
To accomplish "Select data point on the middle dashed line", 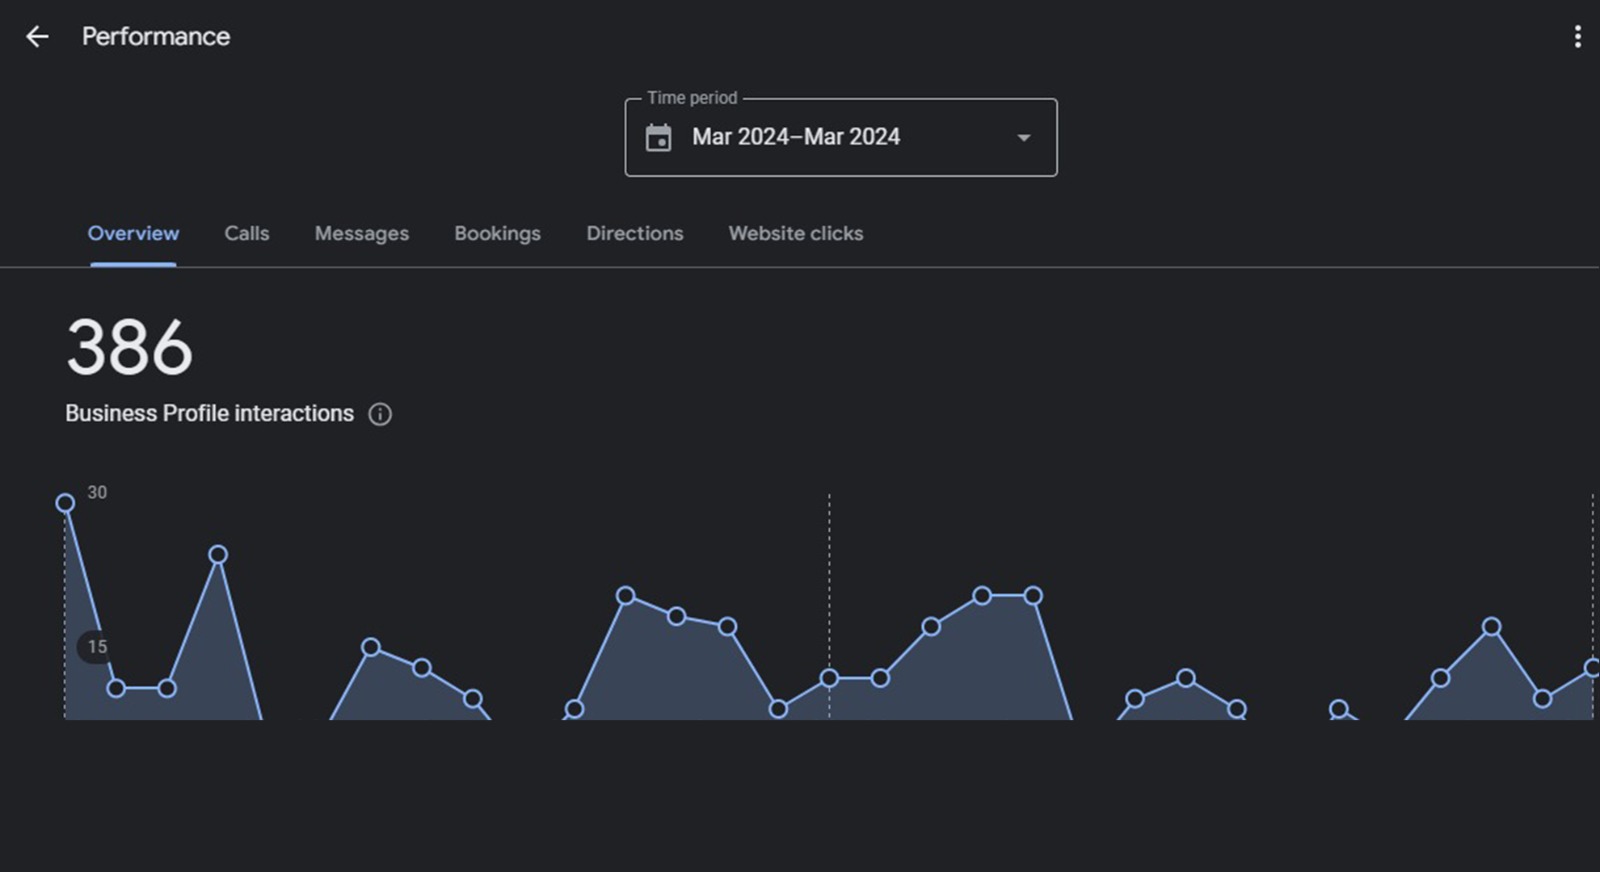I will (829, 678).
